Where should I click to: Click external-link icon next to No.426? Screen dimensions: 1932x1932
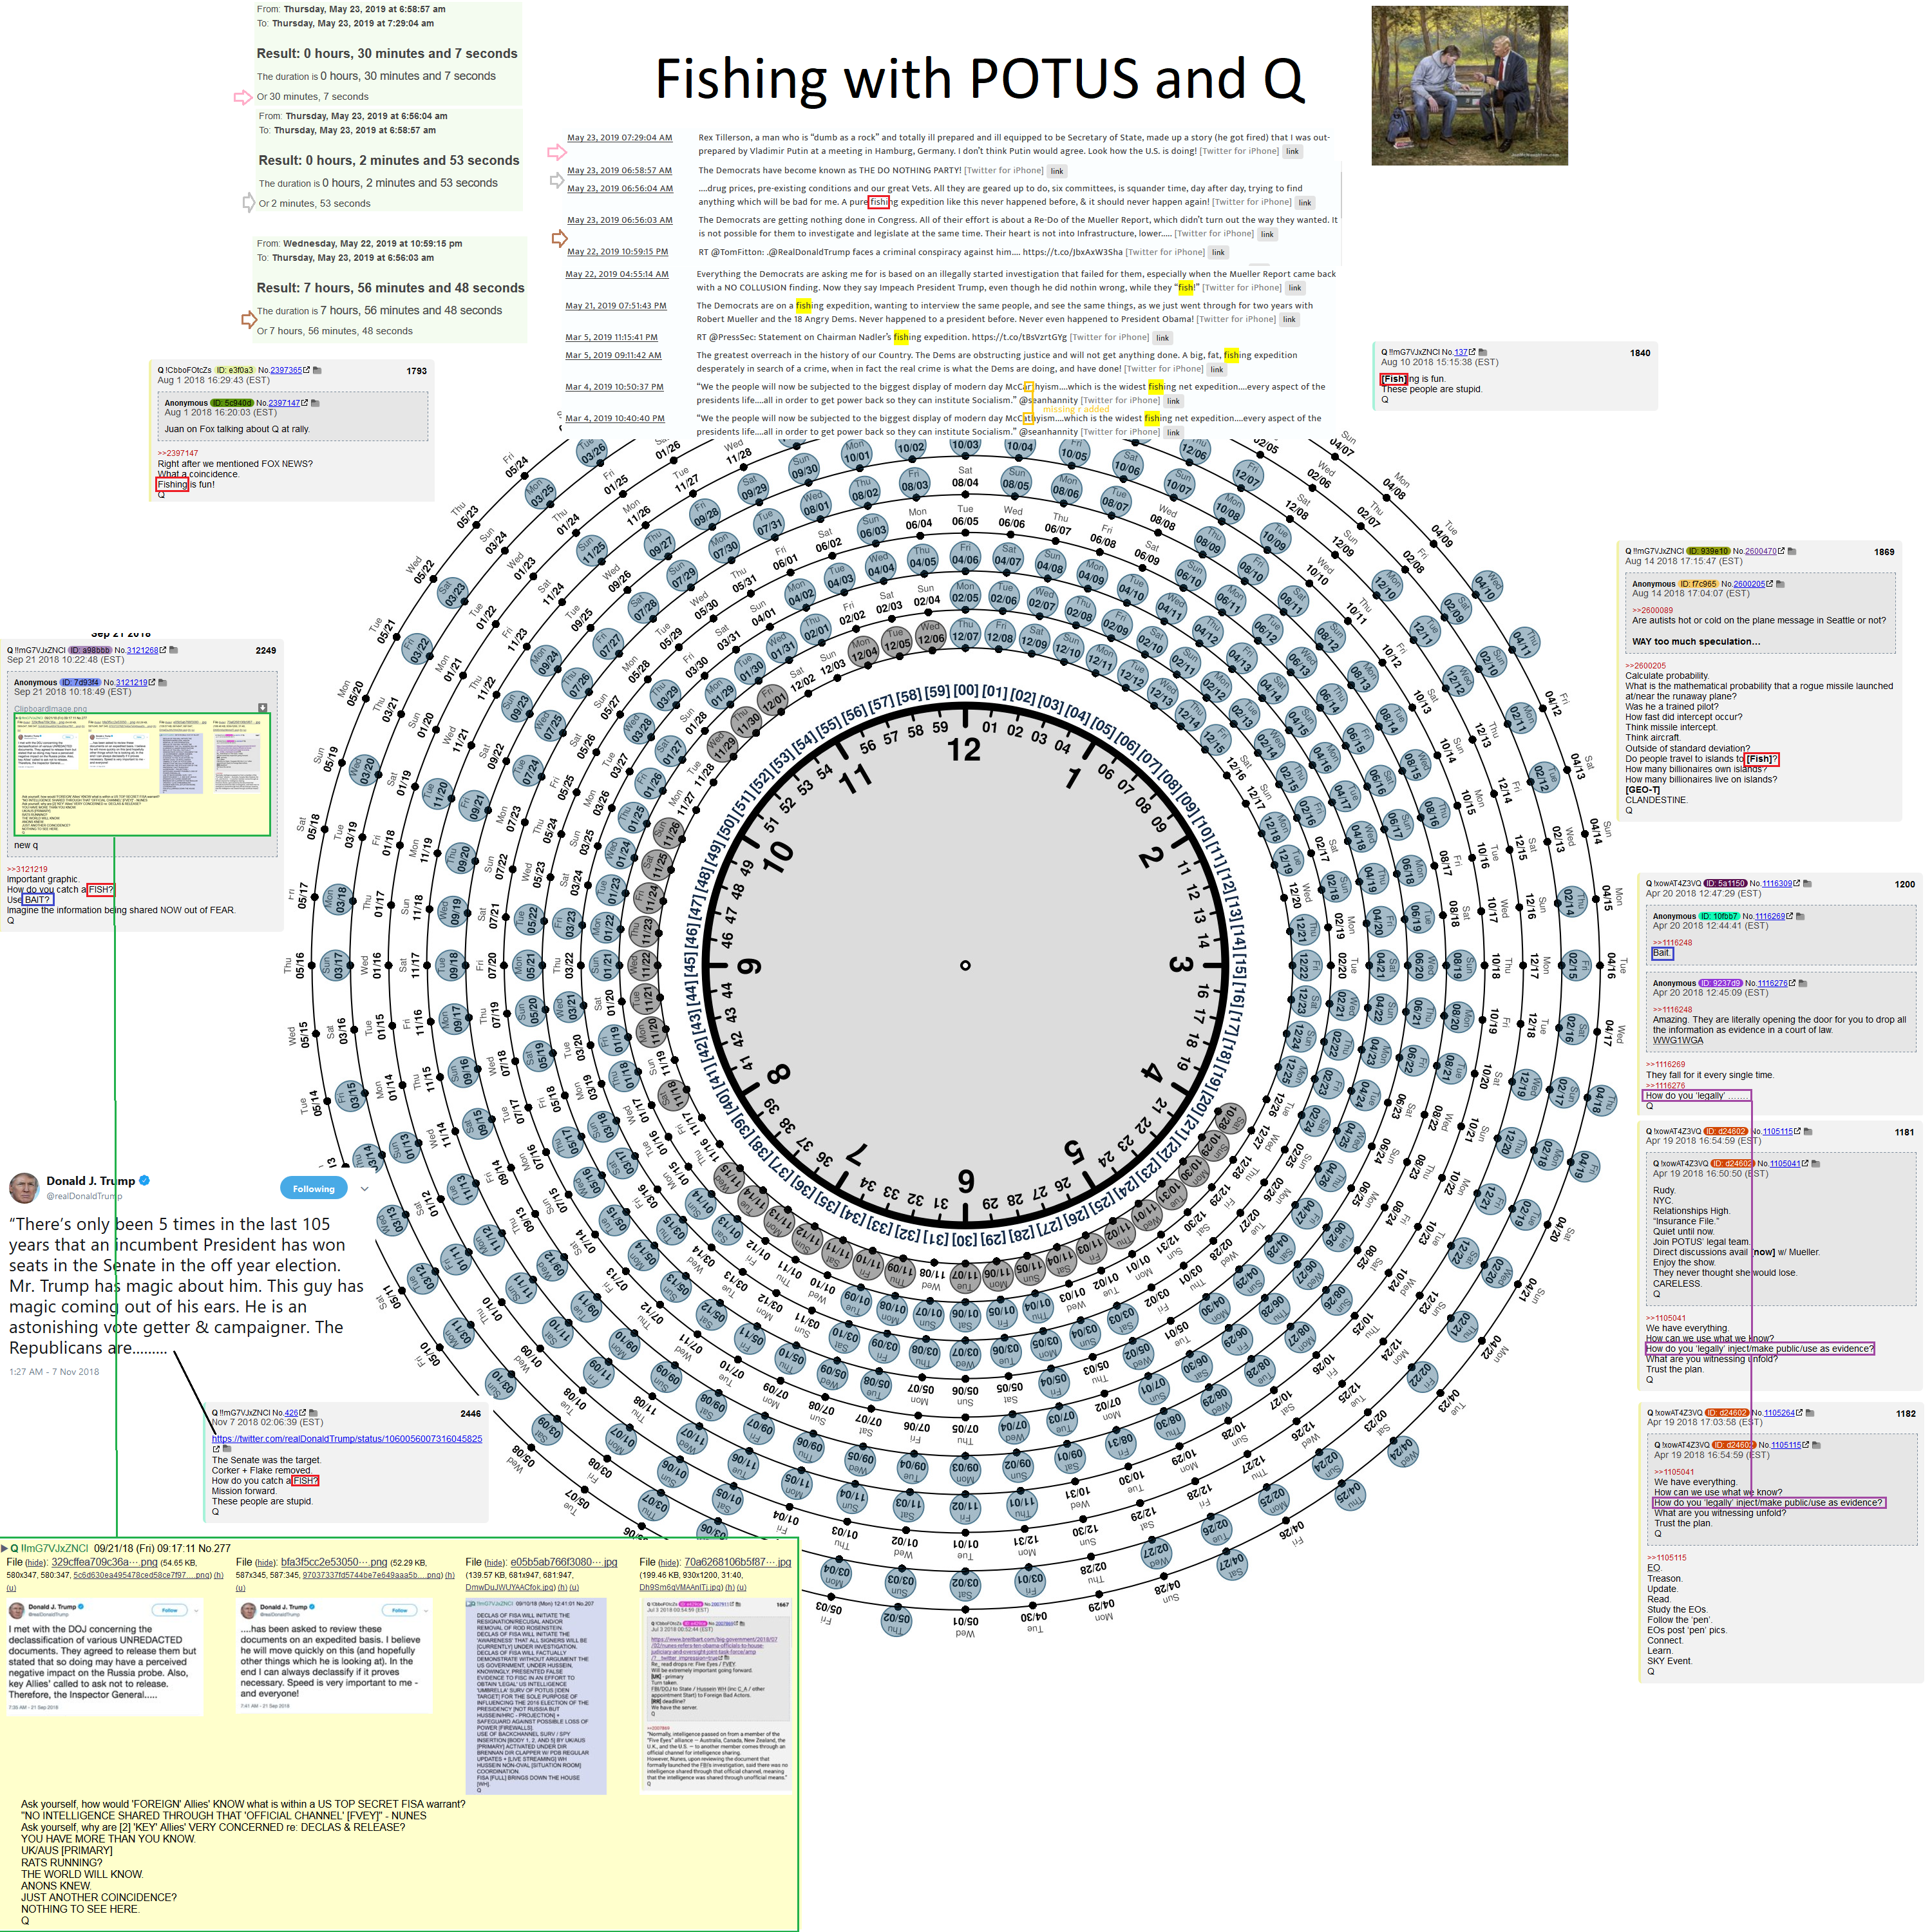[x=302, y=1413]
